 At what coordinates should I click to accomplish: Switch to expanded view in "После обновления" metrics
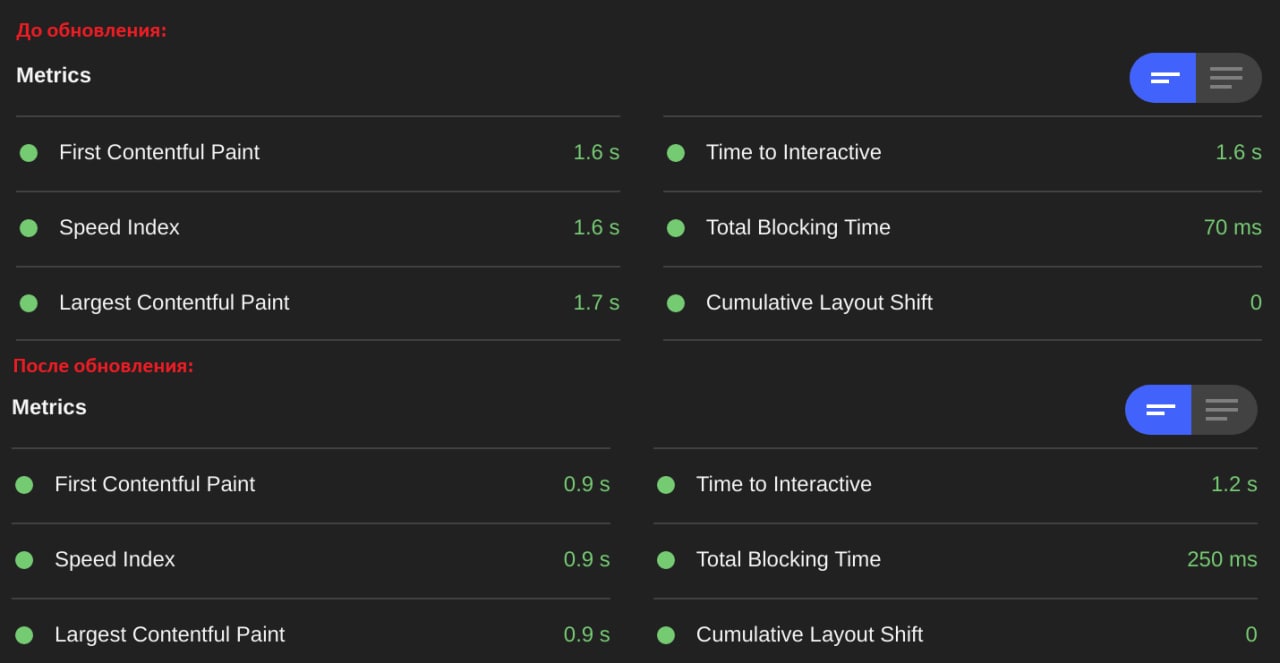click(1222, 410)
